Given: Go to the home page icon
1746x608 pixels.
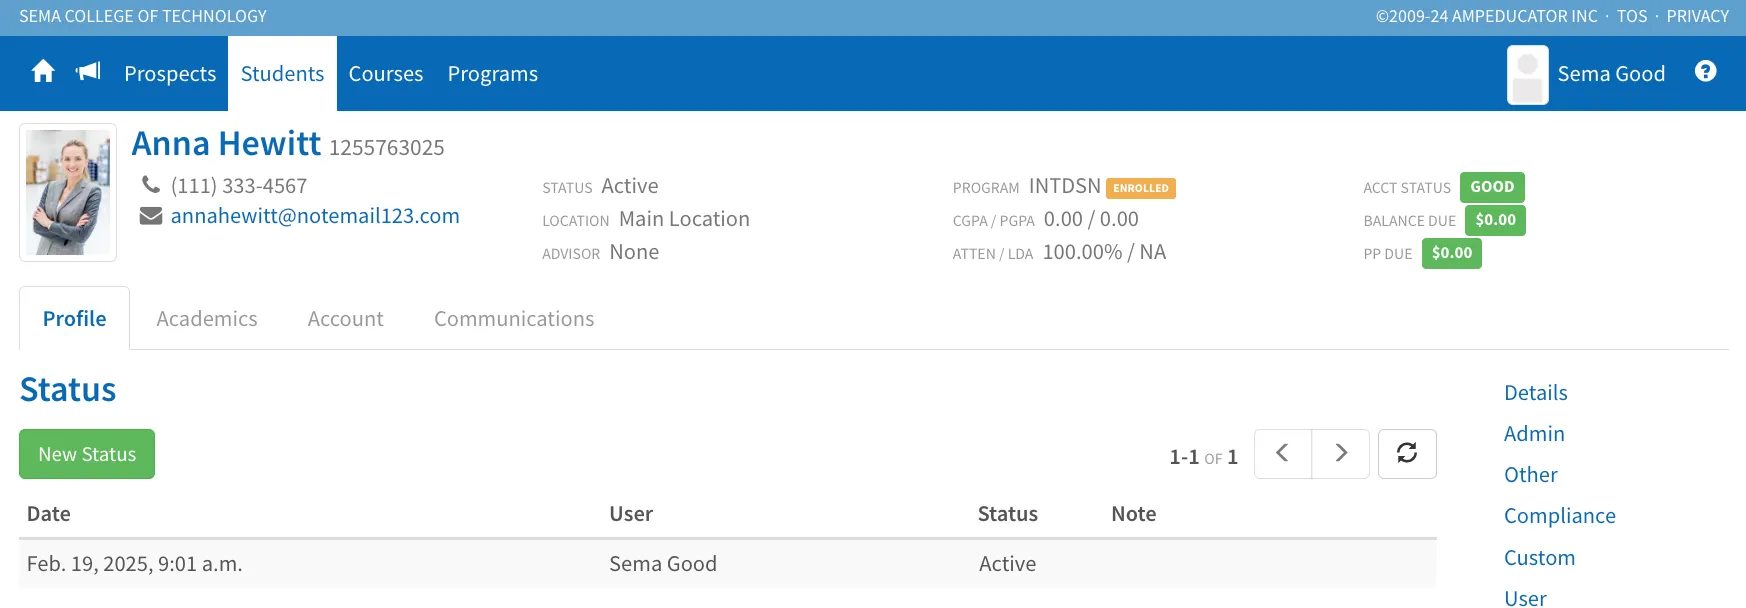Looking at the screenshot, I should [43, 72].
